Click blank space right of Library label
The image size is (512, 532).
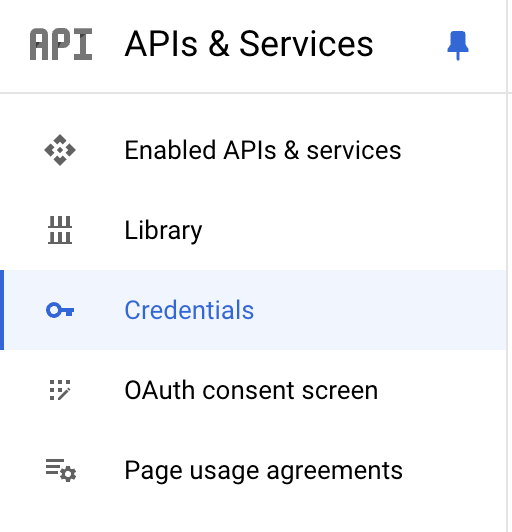(x=353, y=230)
